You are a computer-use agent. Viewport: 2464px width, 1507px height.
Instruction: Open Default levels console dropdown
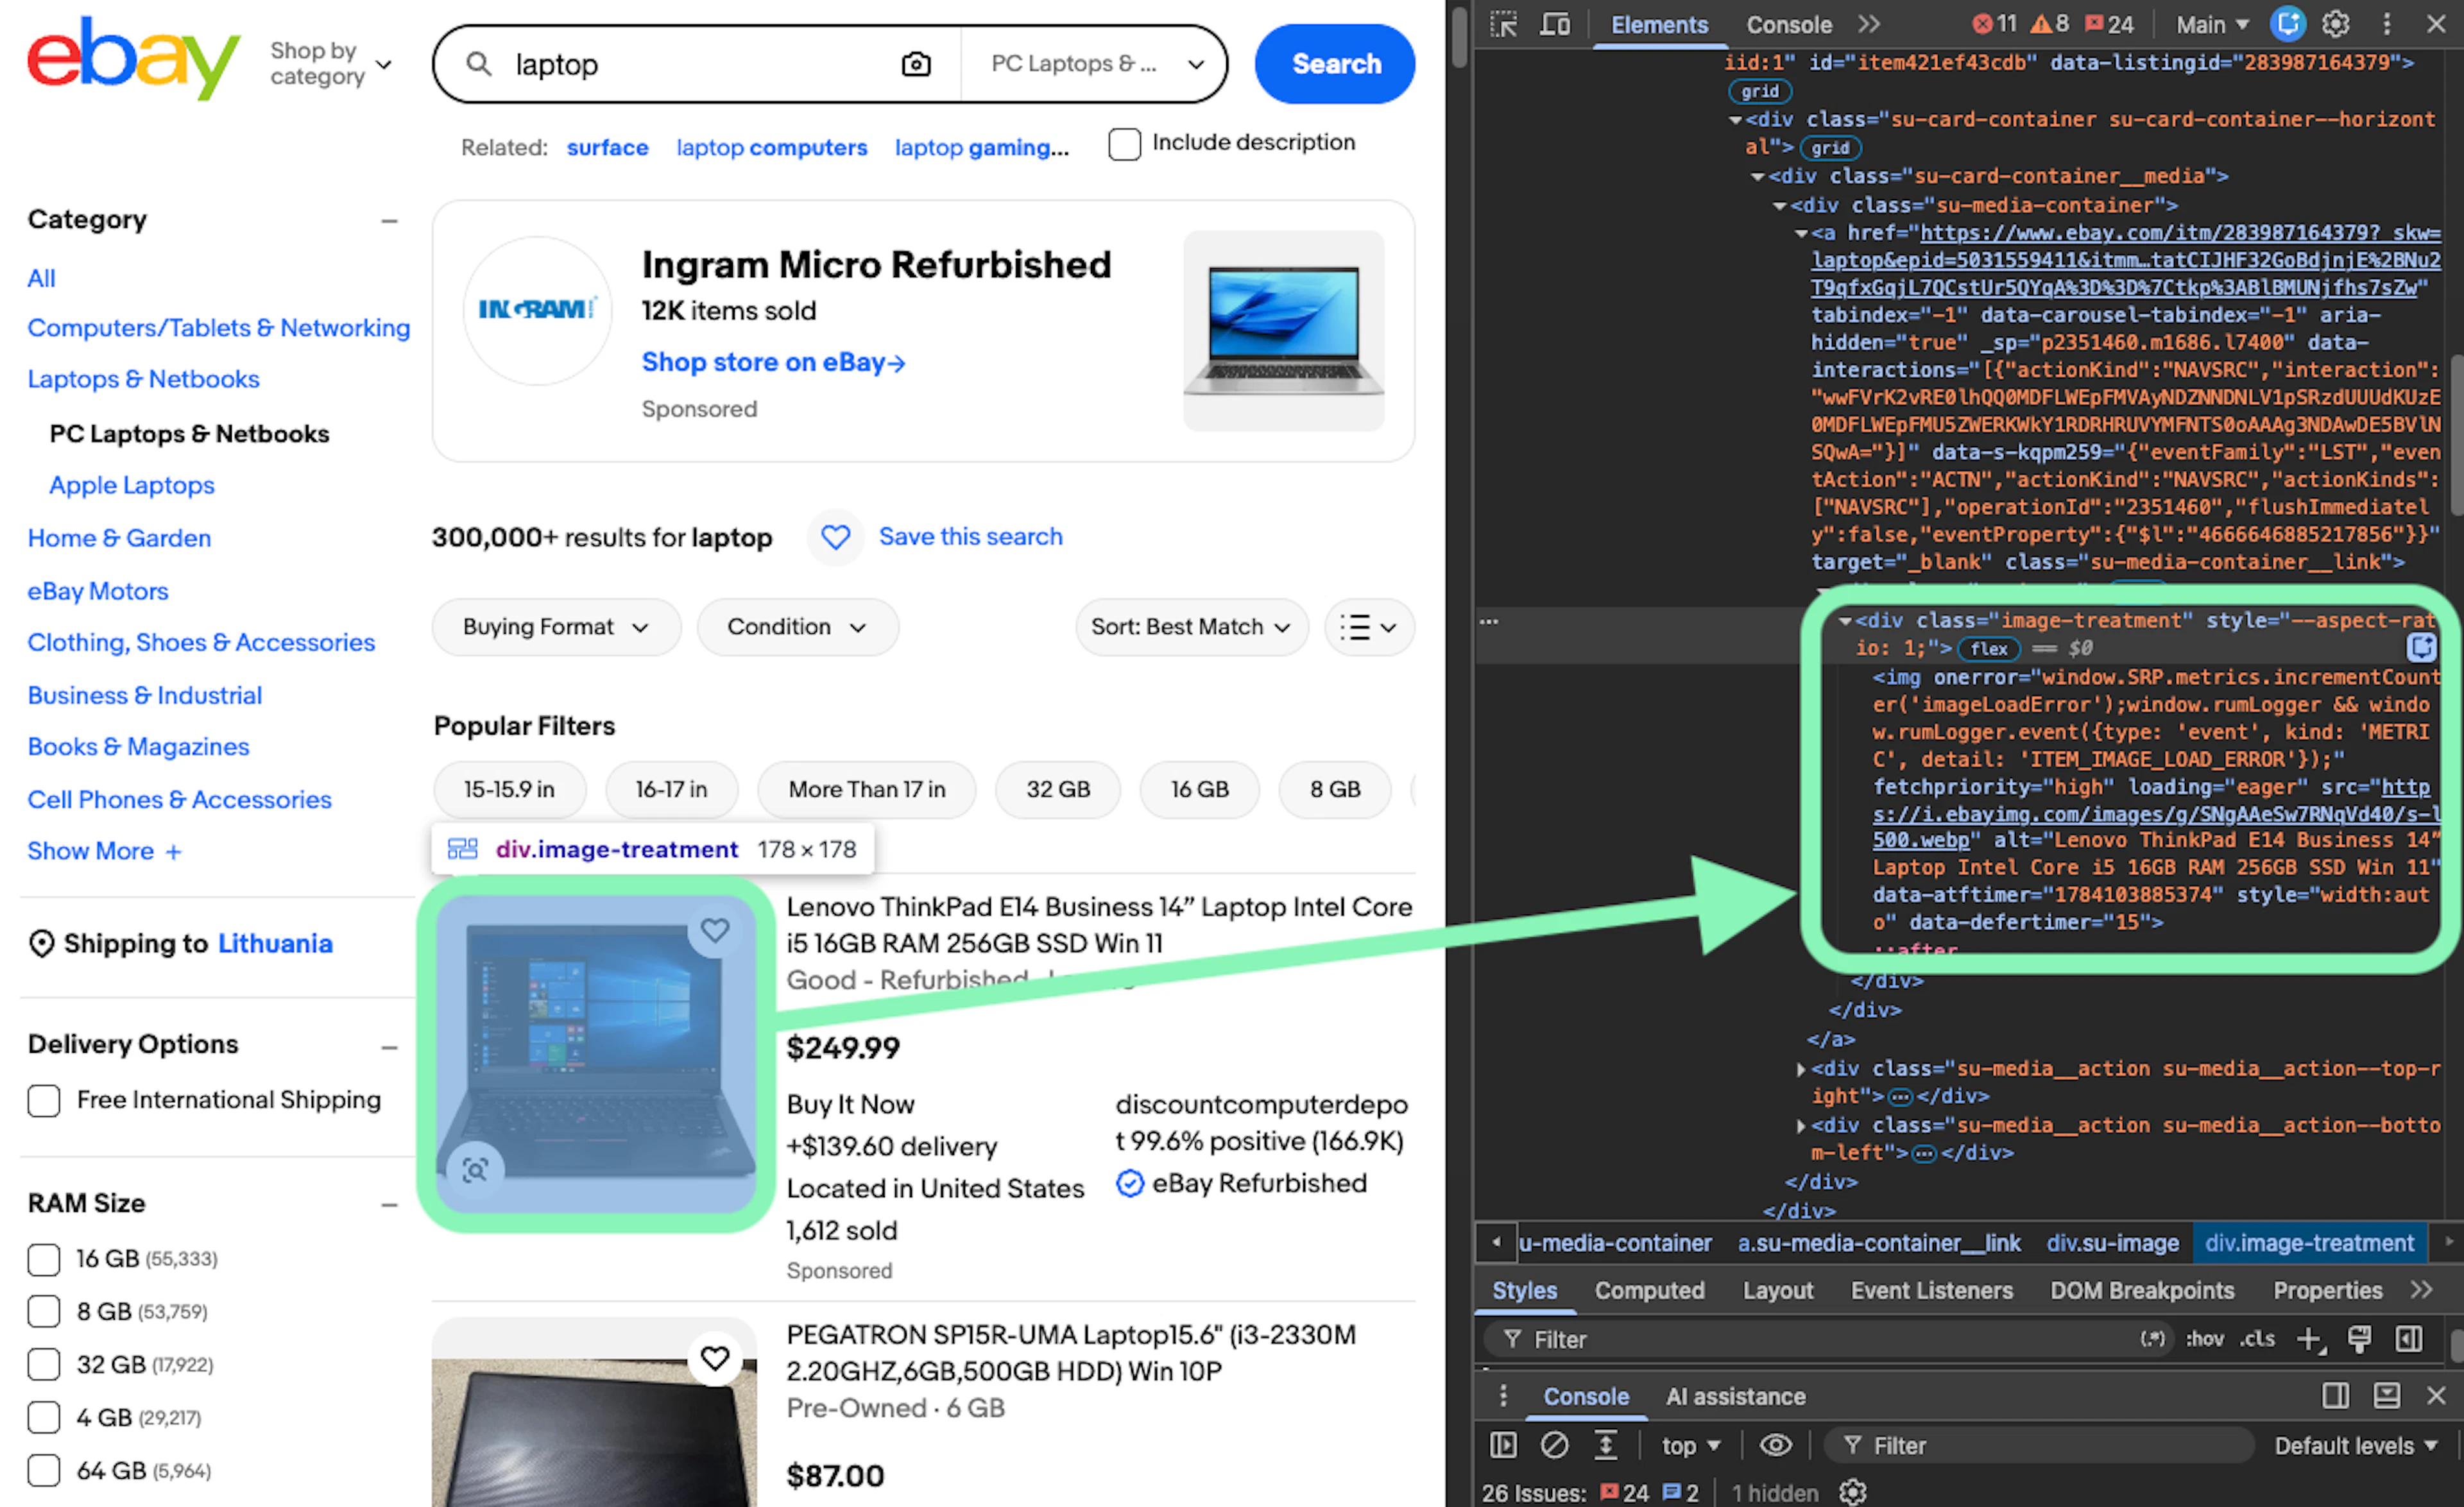point(2355,1445)
